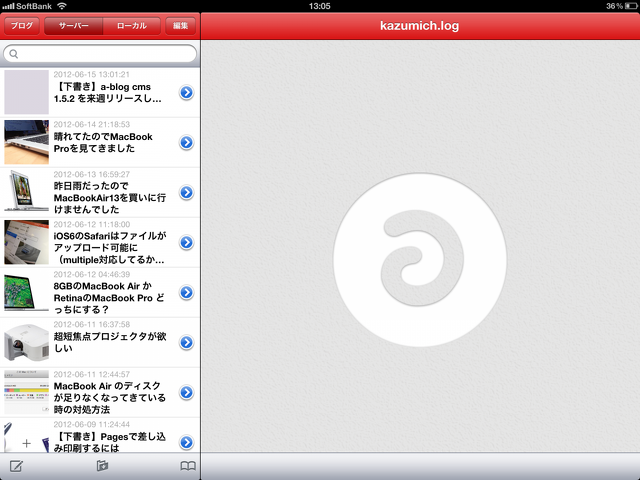Screen dimensions: 640x480
Task: Open details arrow for 超短焦点プロジェクタ post
Action: pyautogui.click(x=186, y=342)
